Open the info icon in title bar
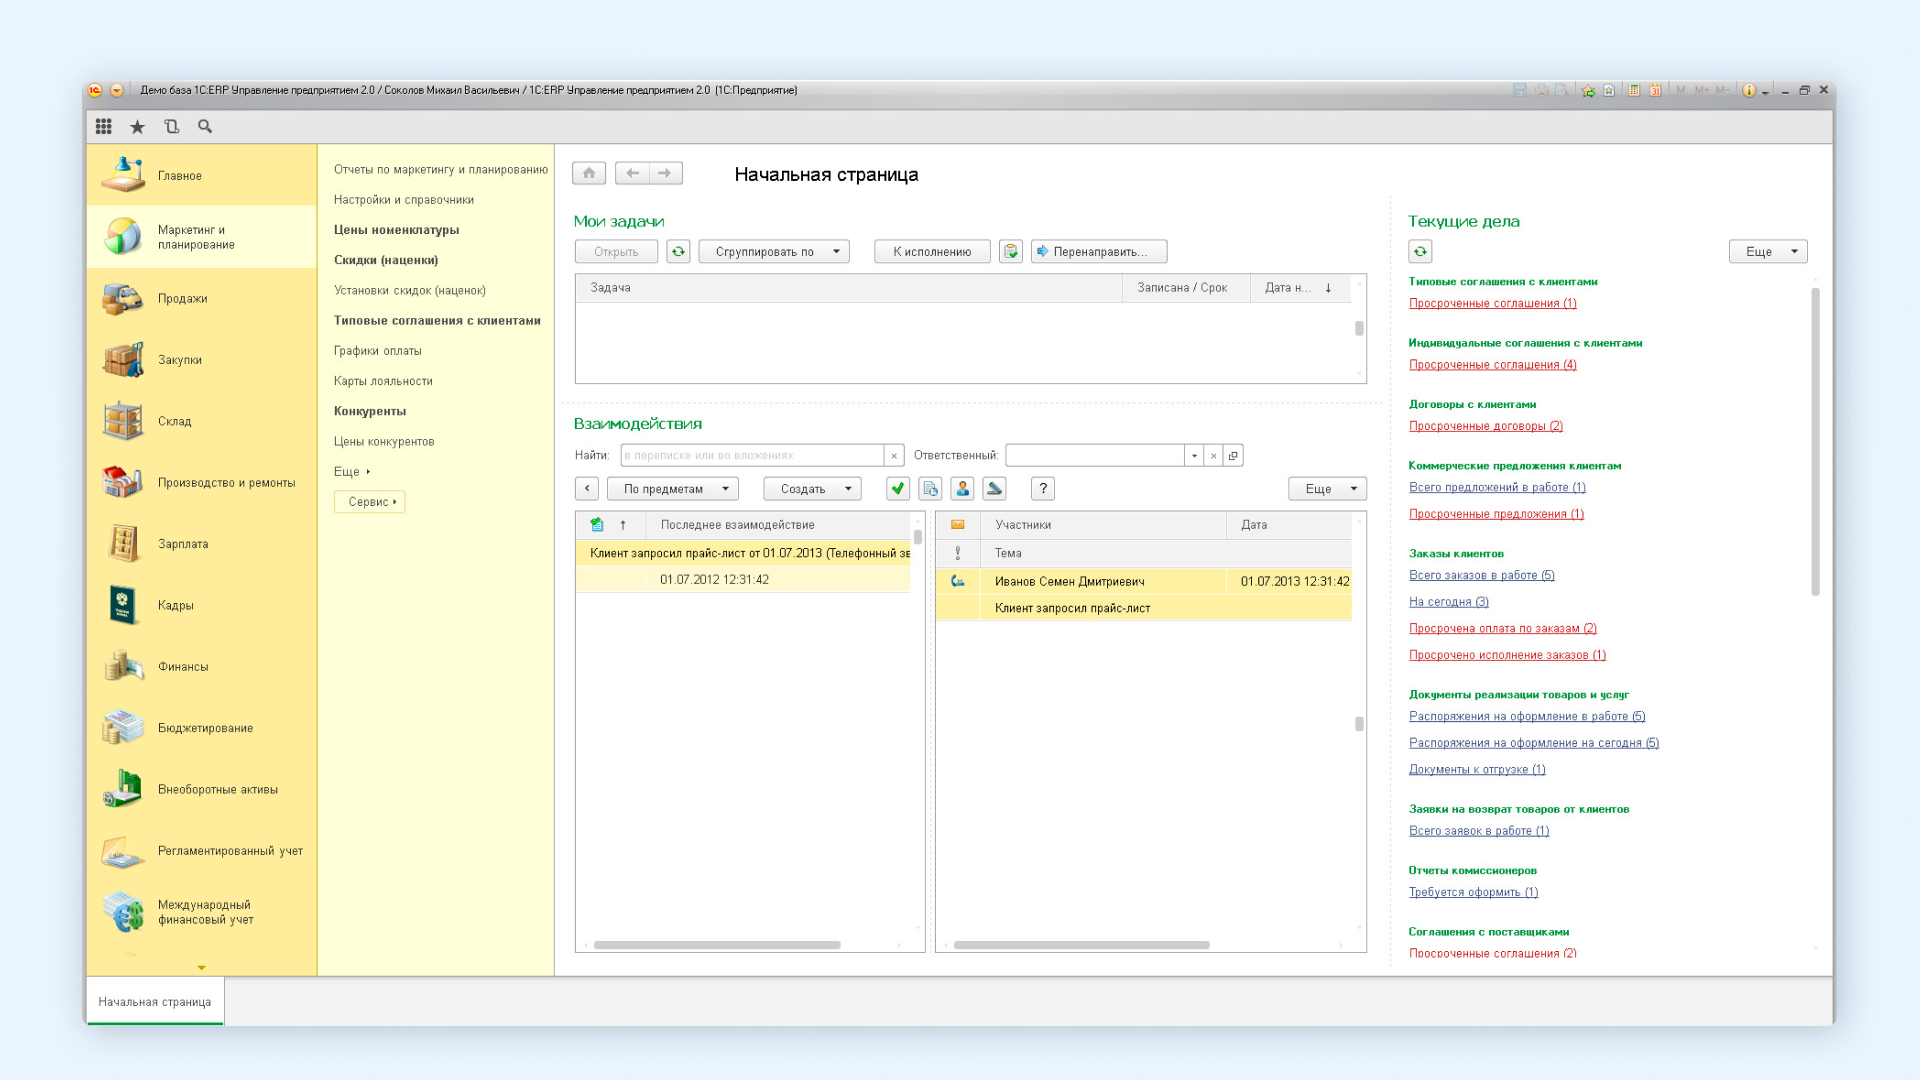 1749,90
